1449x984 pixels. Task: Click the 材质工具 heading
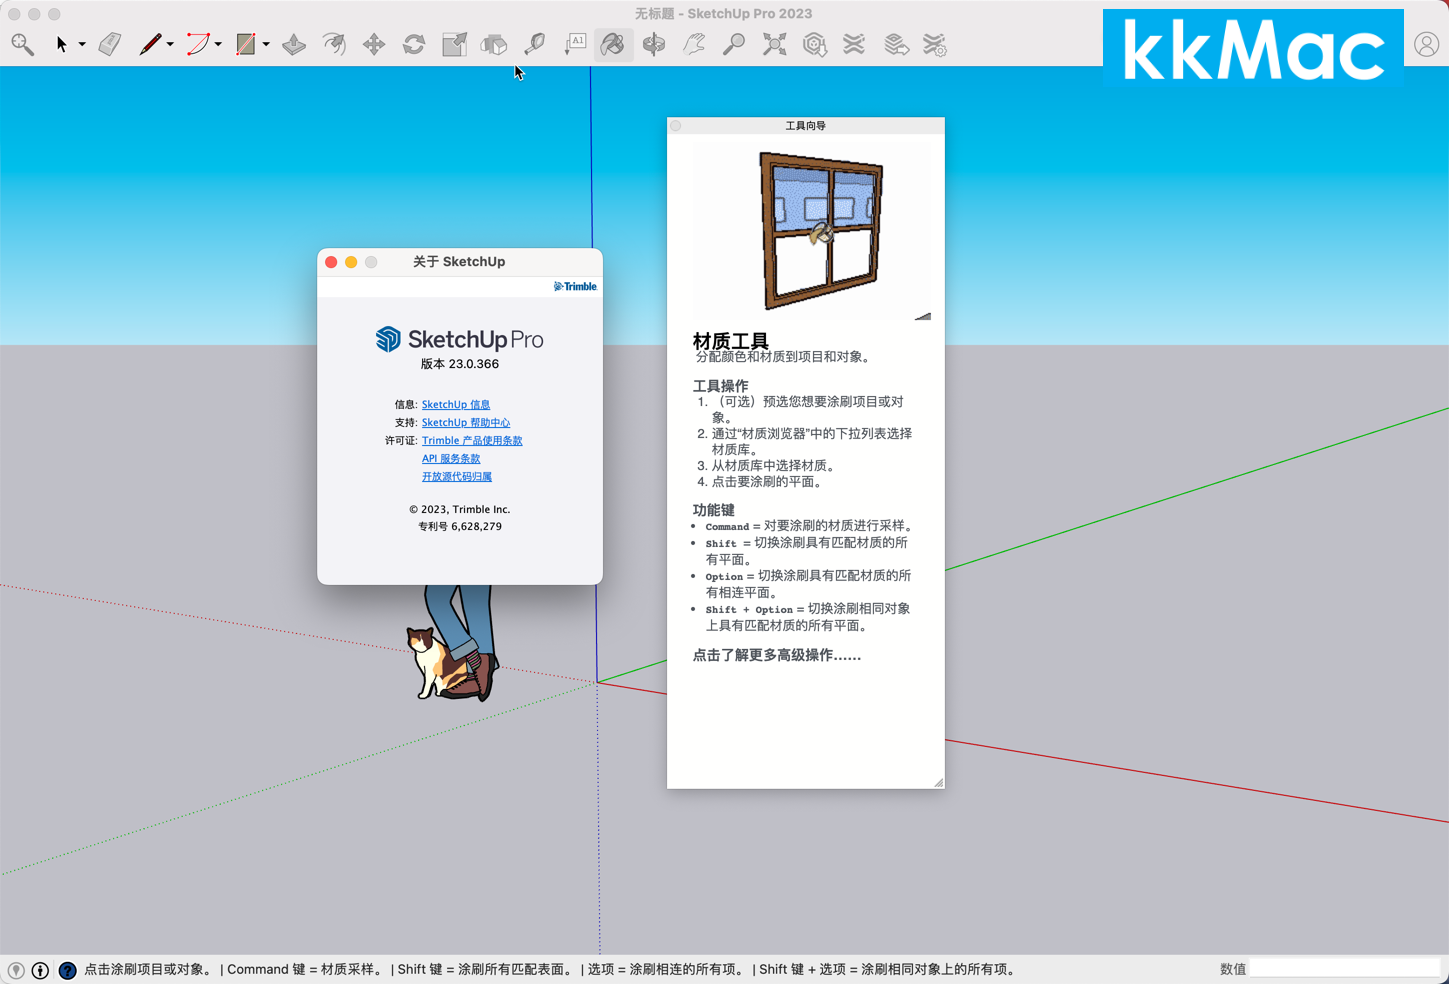pos(731,340)
